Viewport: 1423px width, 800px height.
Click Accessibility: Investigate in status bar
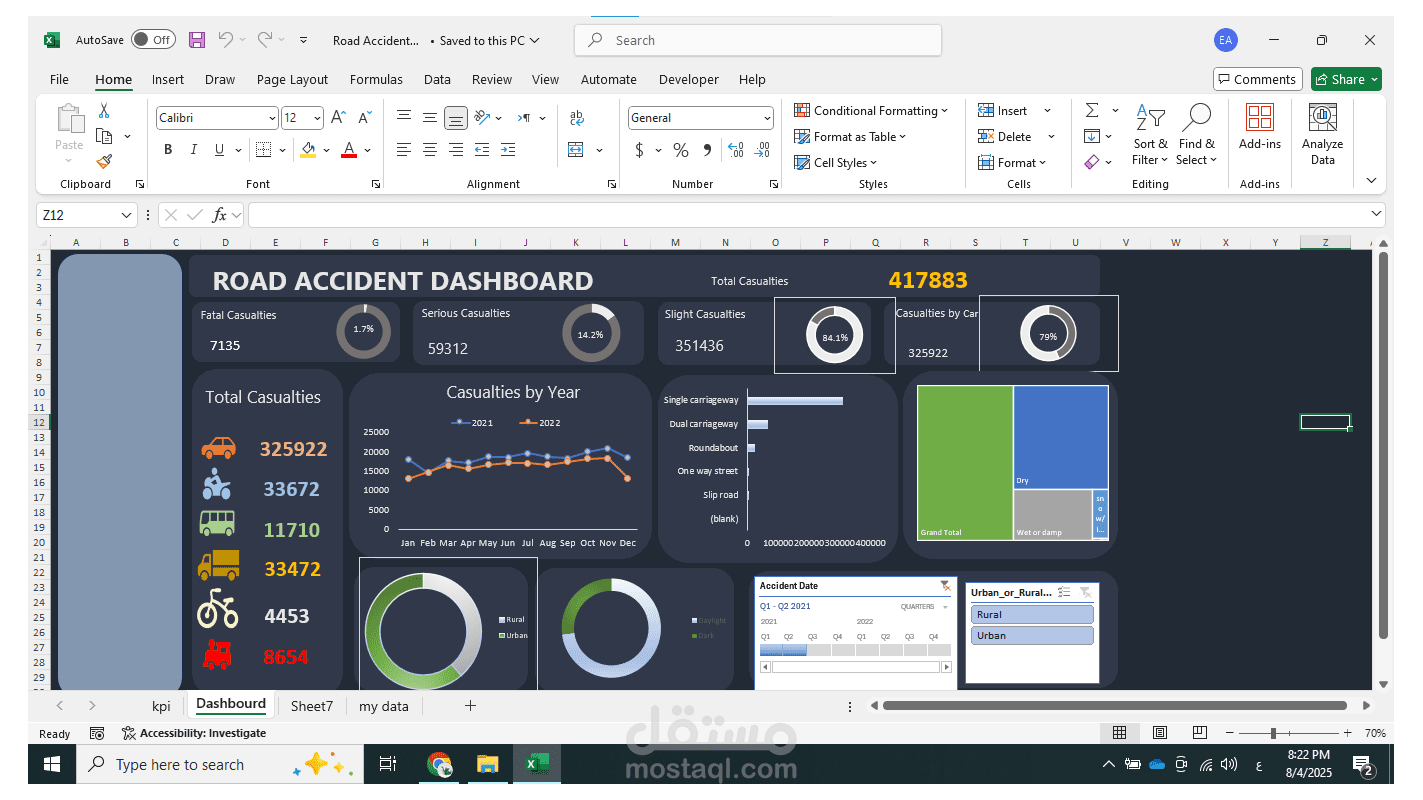click(194, 733)
